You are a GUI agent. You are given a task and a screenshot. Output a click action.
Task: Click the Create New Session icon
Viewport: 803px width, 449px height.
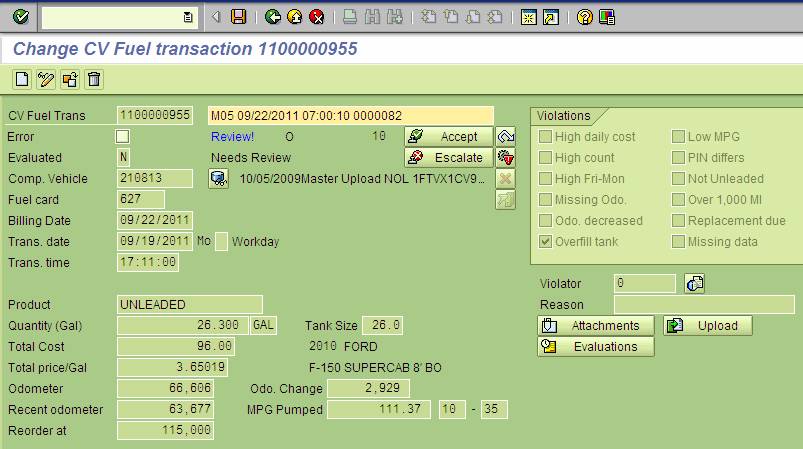pyautogui.click(x=529, y=17)
